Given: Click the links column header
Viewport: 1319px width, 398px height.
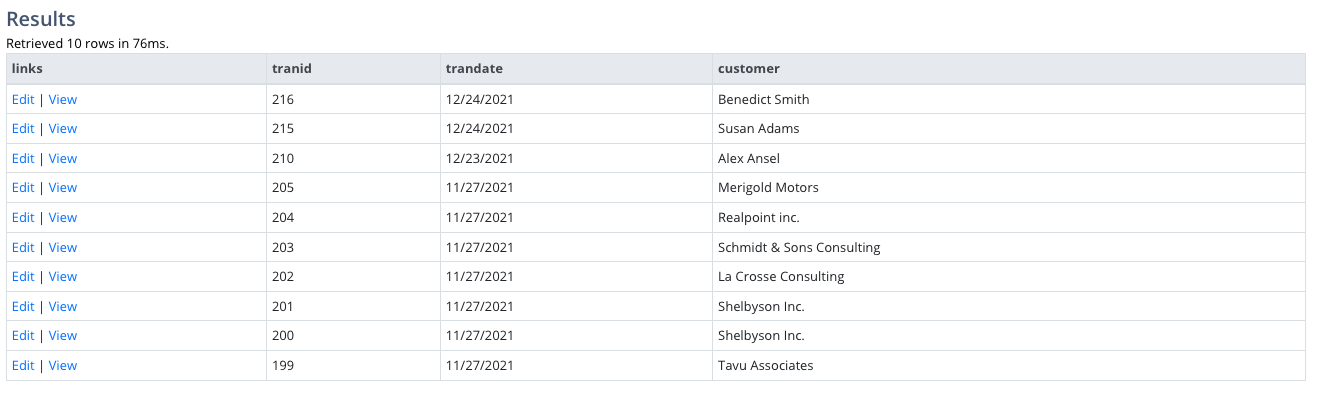Looking at the screenshot, I should 136,69.
